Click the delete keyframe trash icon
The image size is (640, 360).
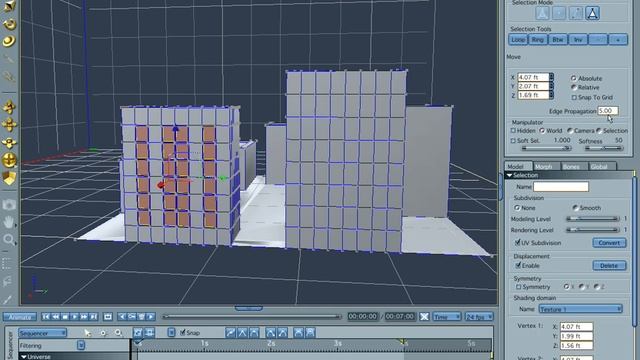click(141, 316)
